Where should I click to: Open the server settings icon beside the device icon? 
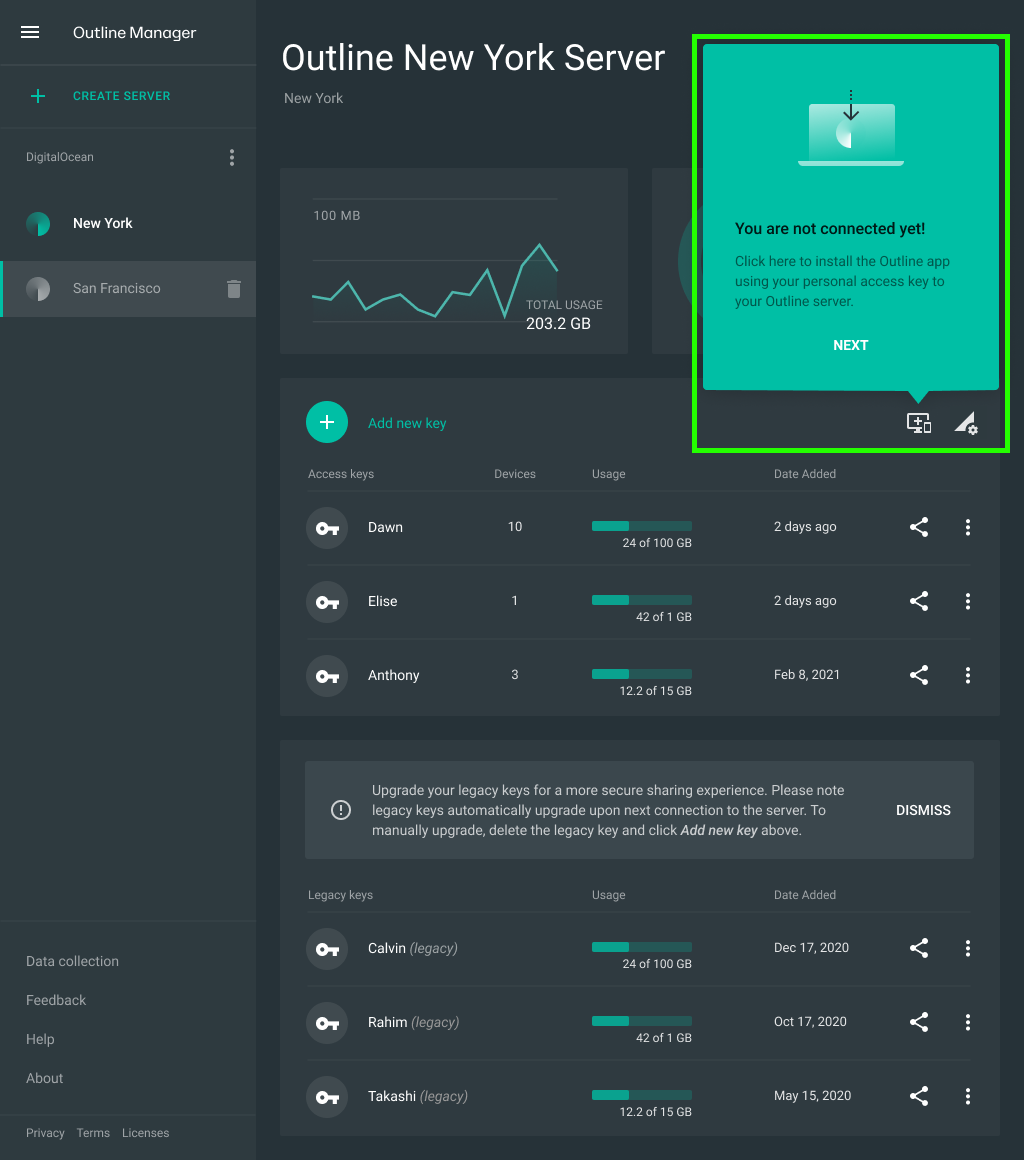coord(965,423)
